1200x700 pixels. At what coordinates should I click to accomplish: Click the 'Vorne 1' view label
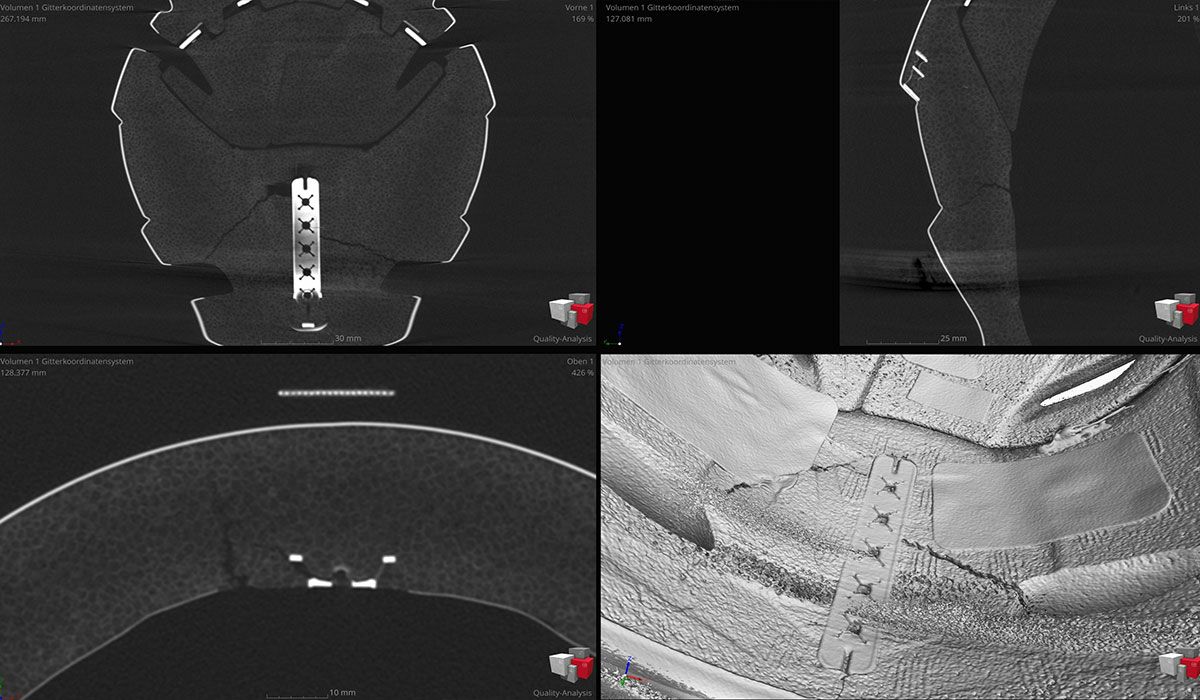[578, 8]
